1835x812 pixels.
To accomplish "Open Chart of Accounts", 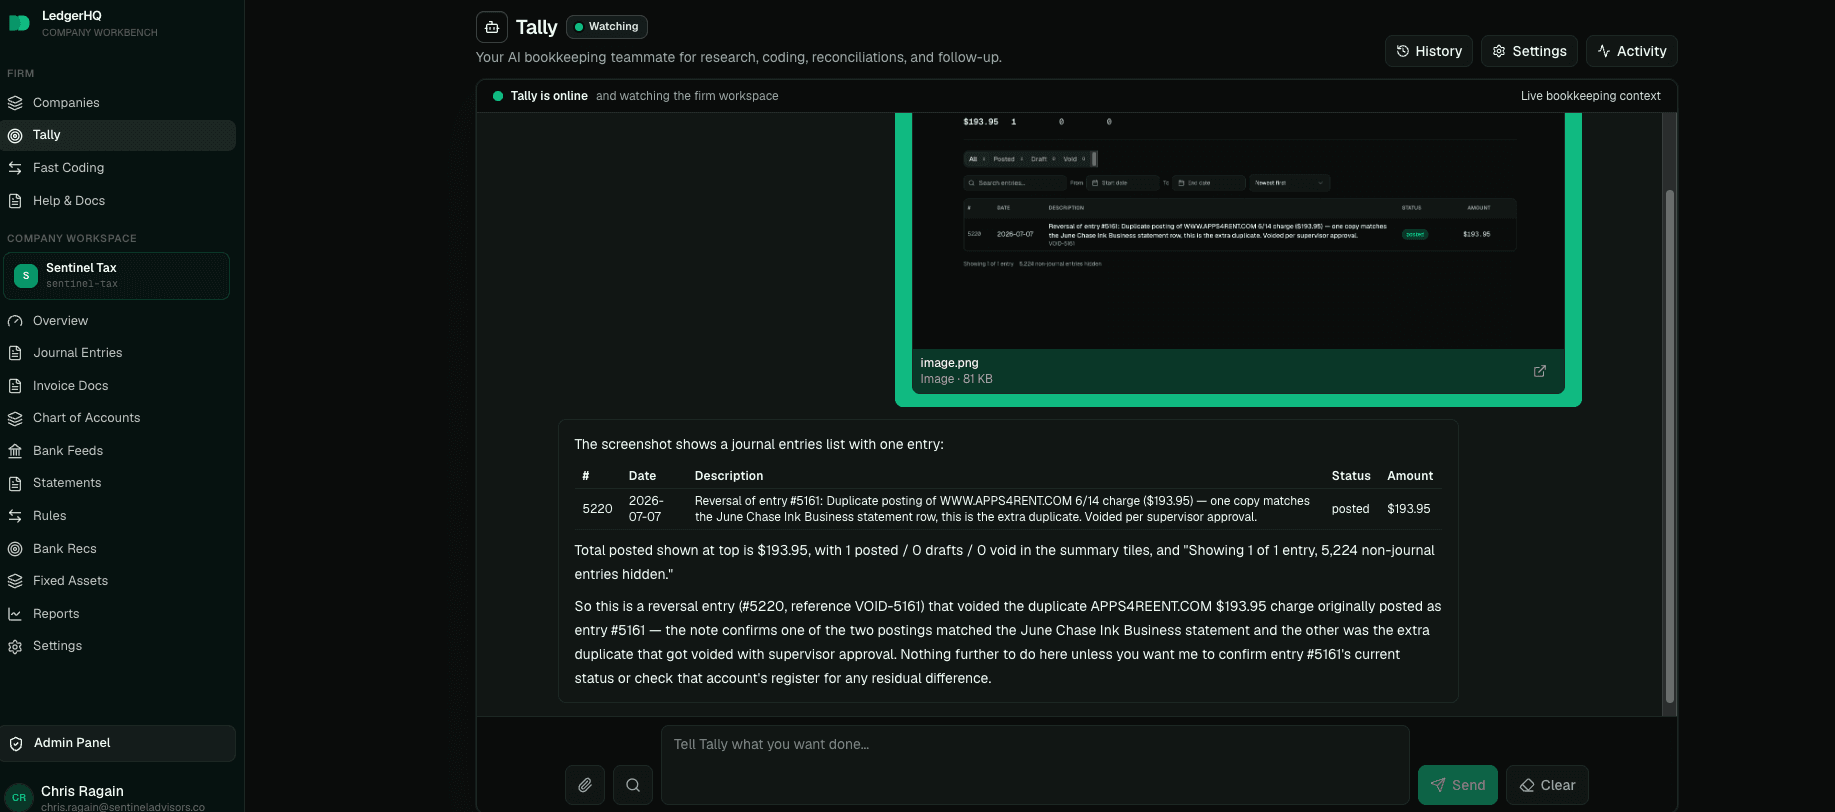I will tap(118, 418).
